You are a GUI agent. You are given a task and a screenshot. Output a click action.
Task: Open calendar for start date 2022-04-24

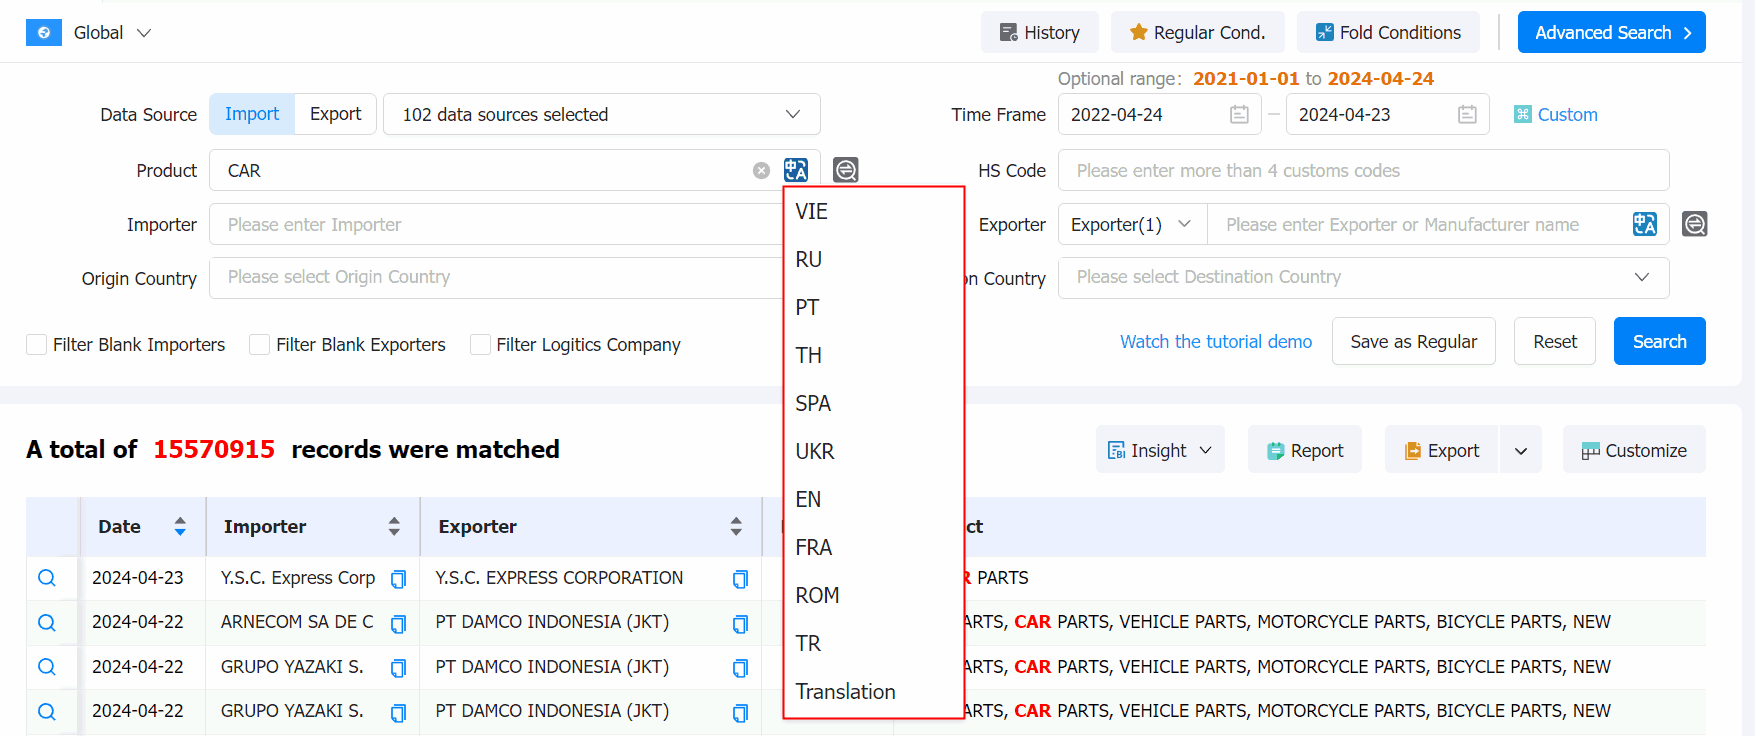click(x=1239, y=115)
